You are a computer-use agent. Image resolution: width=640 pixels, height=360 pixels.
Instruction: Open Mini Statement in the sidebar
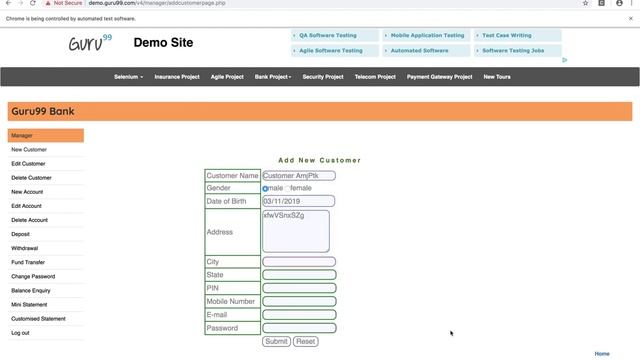(29, 305)
